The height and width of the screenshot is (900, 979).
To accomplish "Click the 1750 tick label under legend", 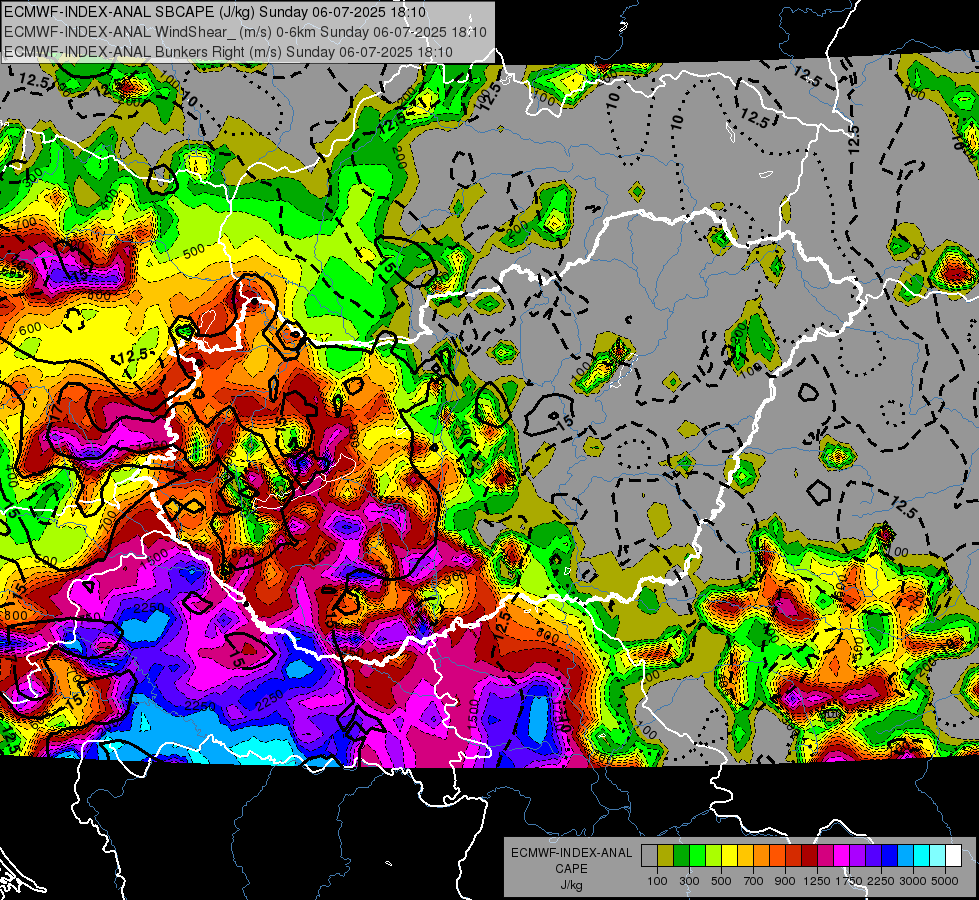I will click(x=850, y=881).
